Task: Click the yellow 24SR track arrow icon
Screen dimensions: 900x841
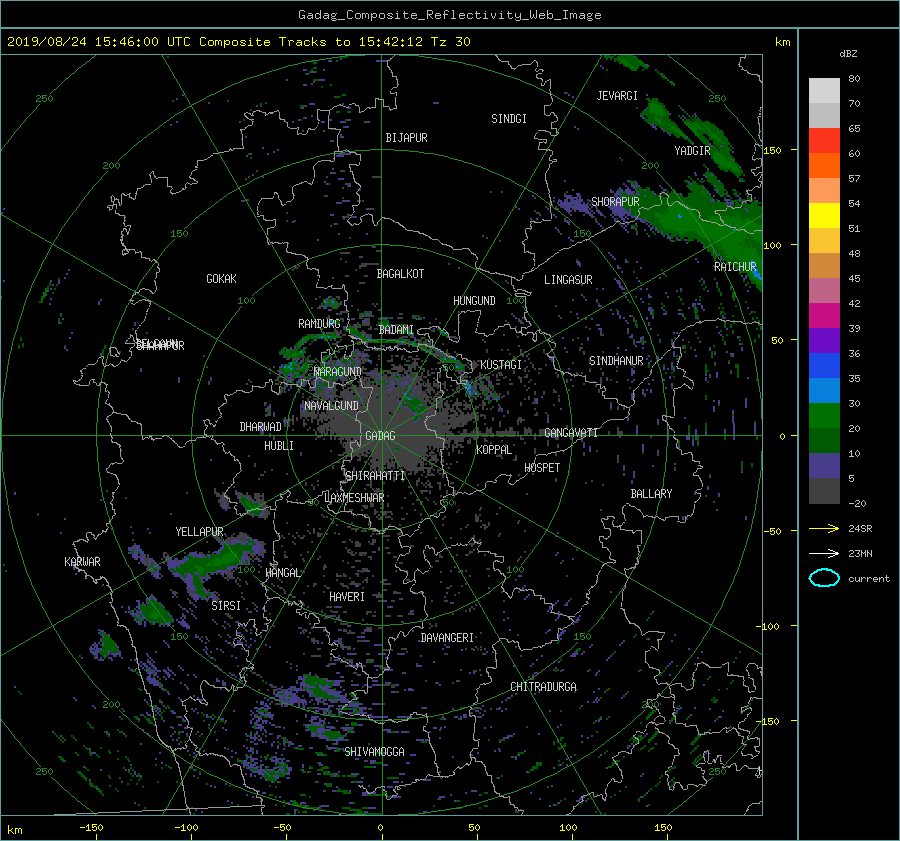Action: 824,528
